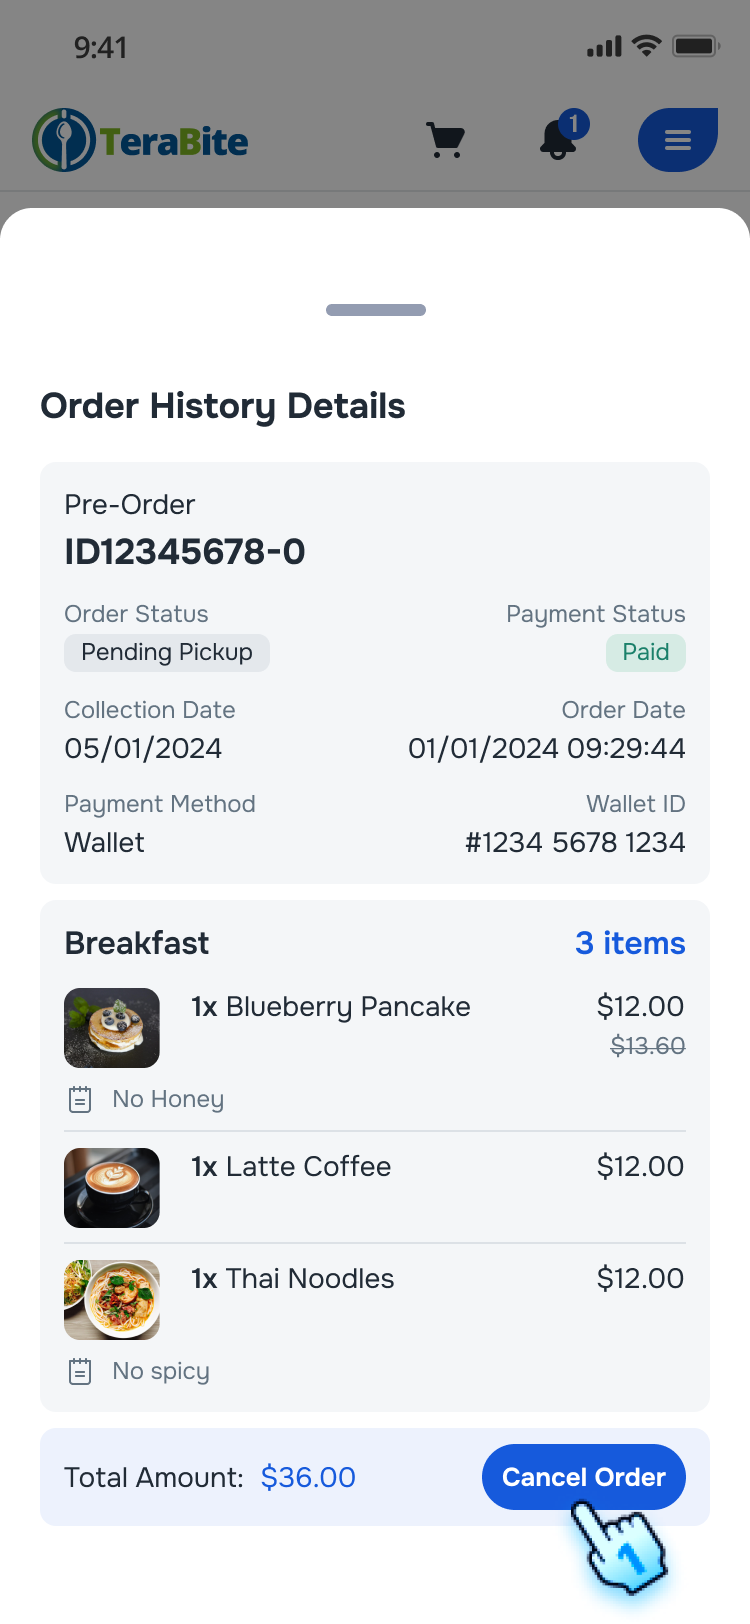
Task: Toggle the Paid payment status badge
Action: click(x=645, y=652)
